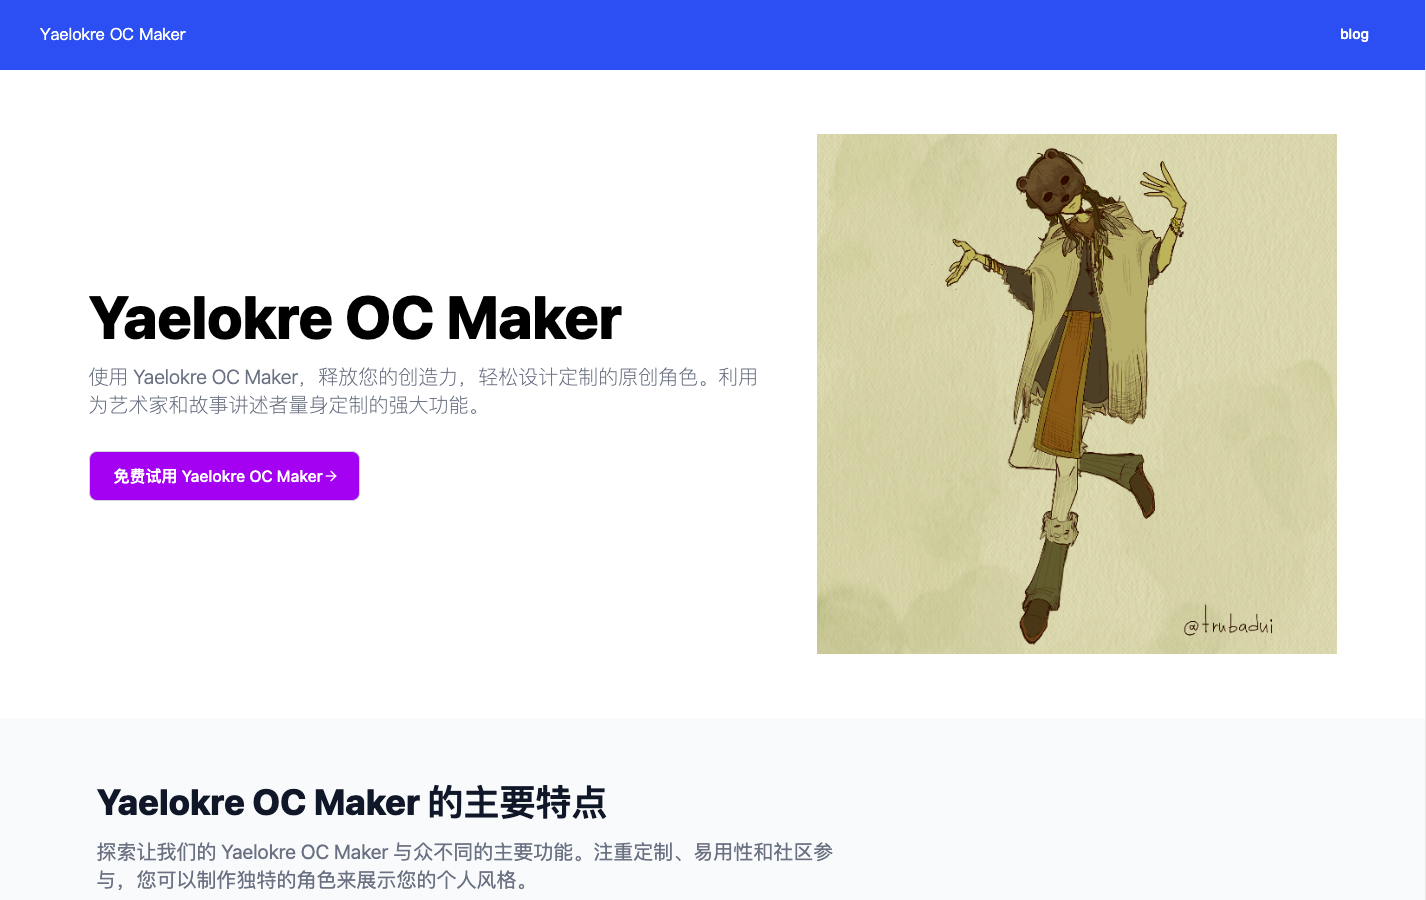Open the hero character illustration
The image size is (1426, 900).
click(1077, 394)
